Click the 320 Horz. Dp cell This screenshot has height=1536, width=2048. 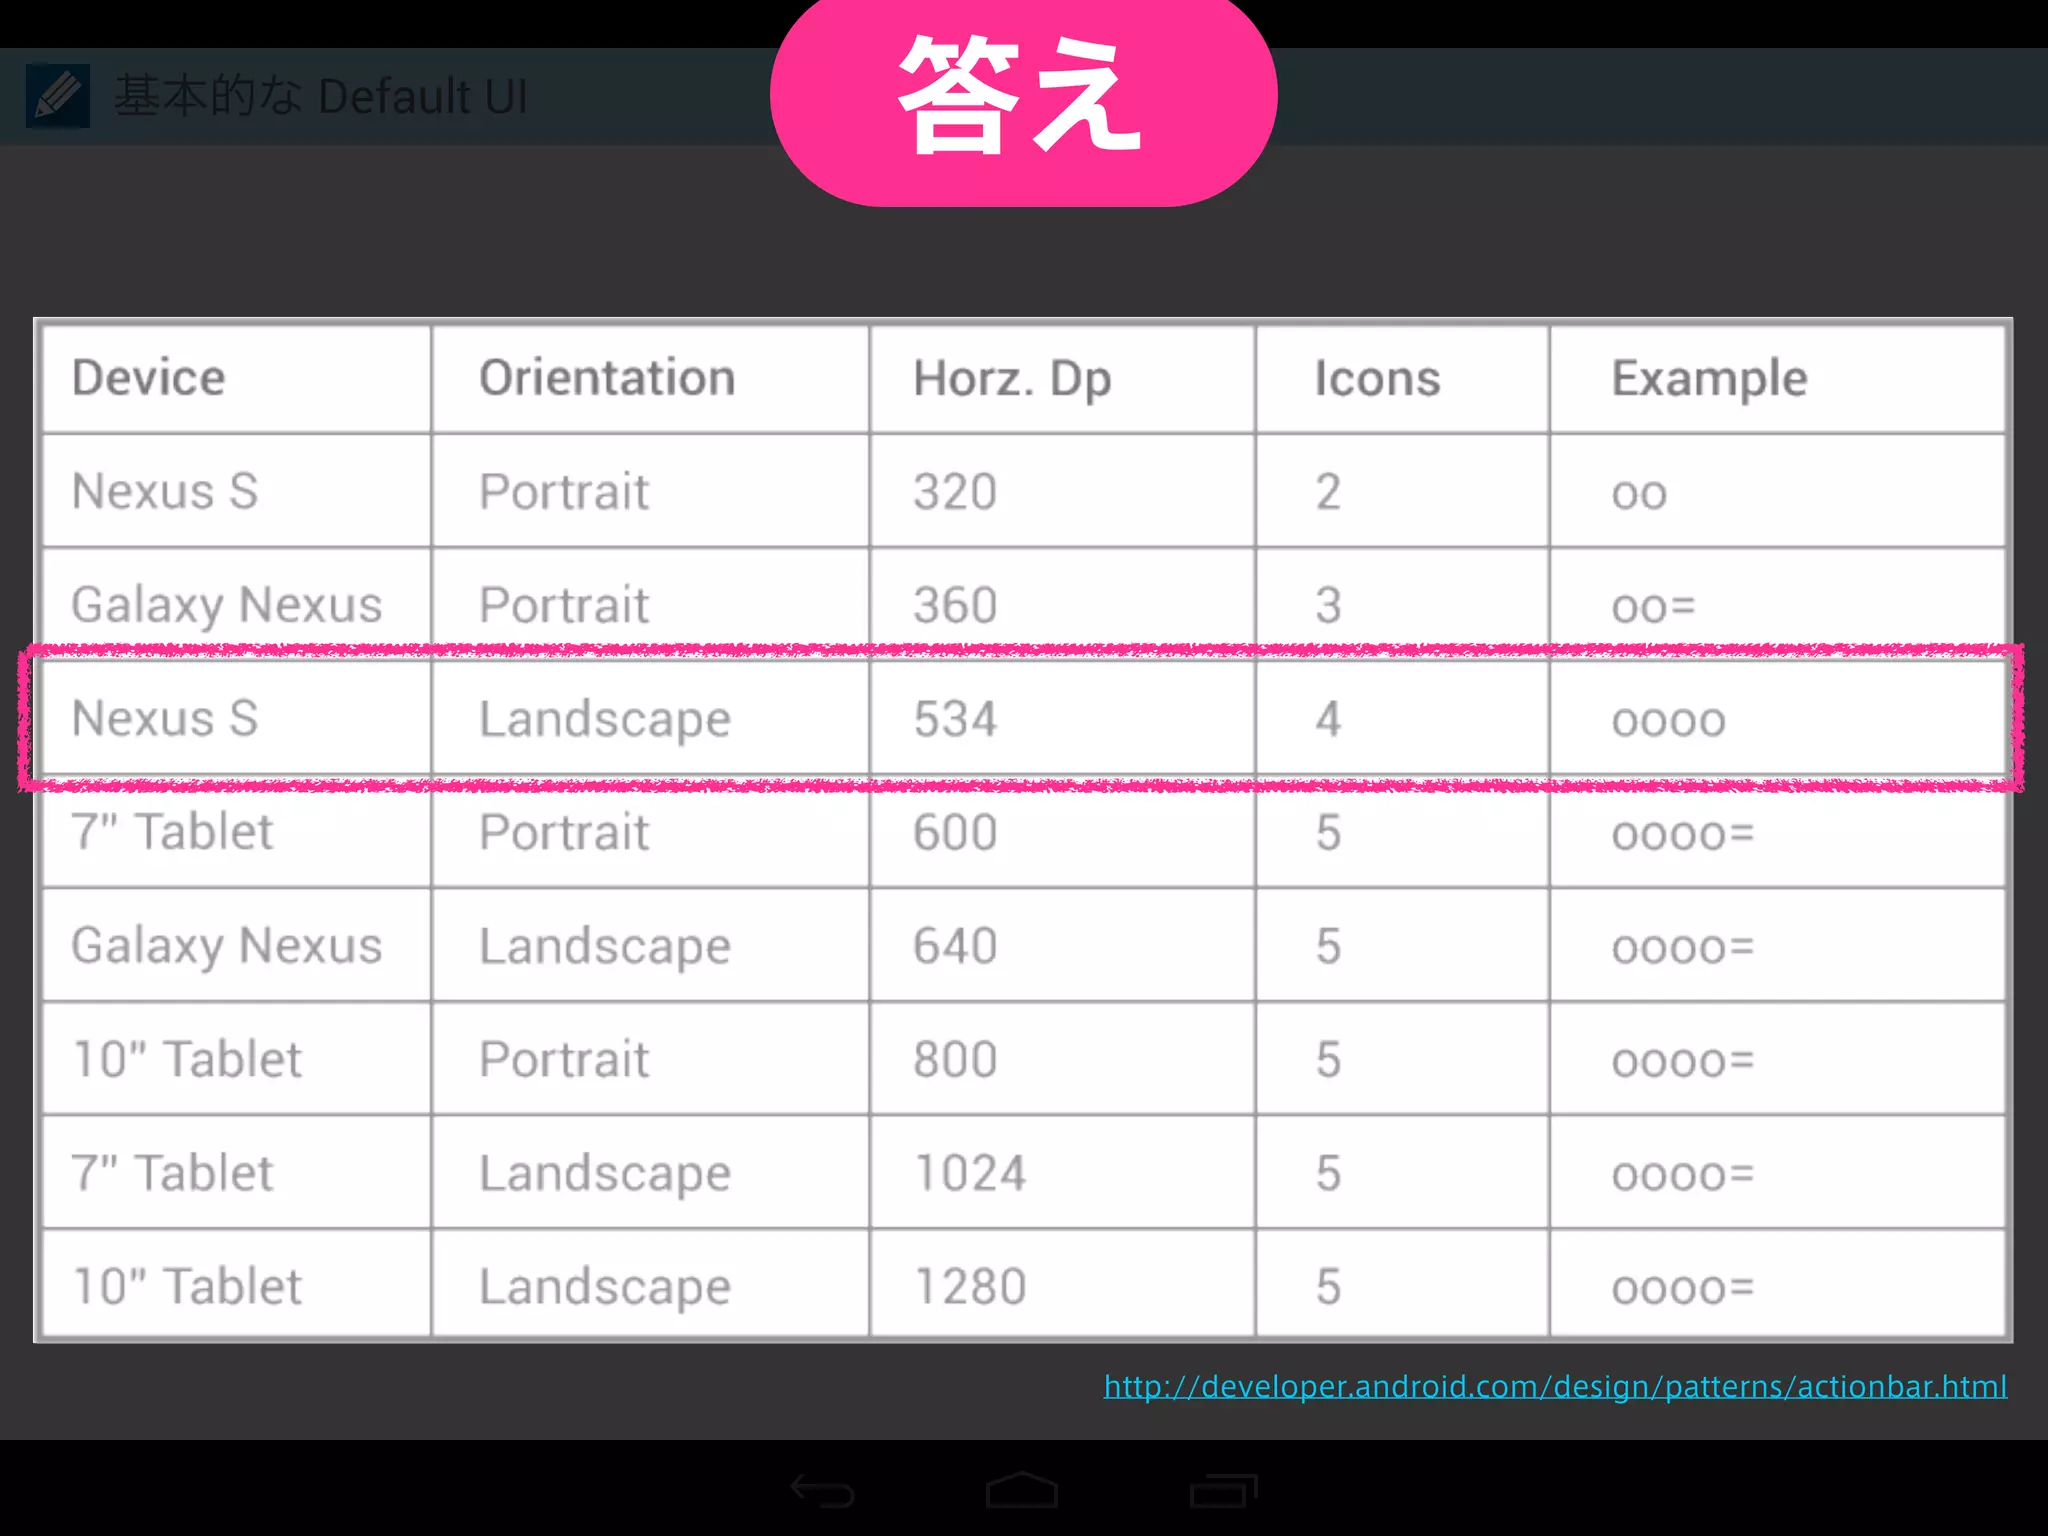click(x=955, y=492)
